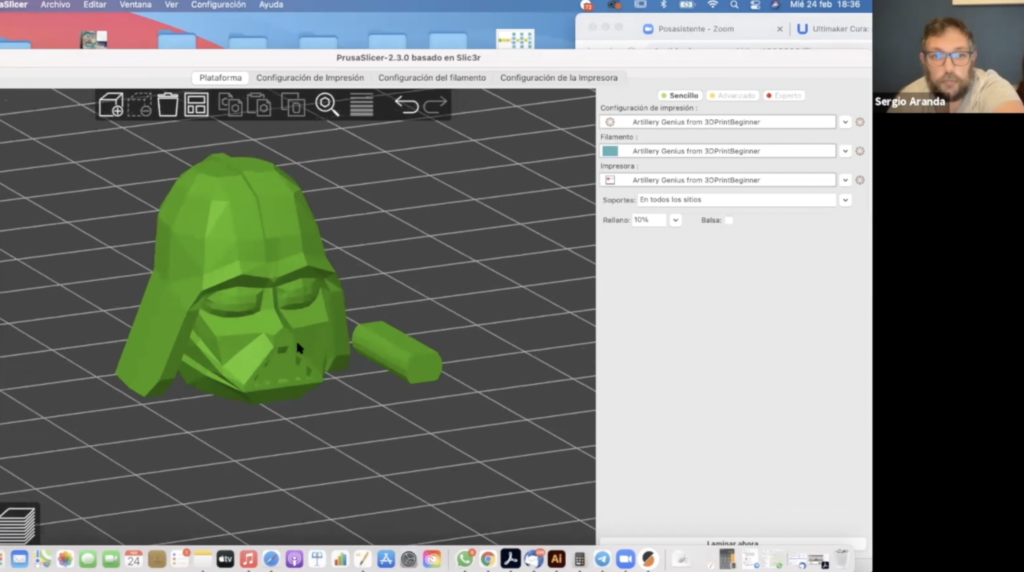
Task: Select the Avanzado mode
Action: [732, 95]
